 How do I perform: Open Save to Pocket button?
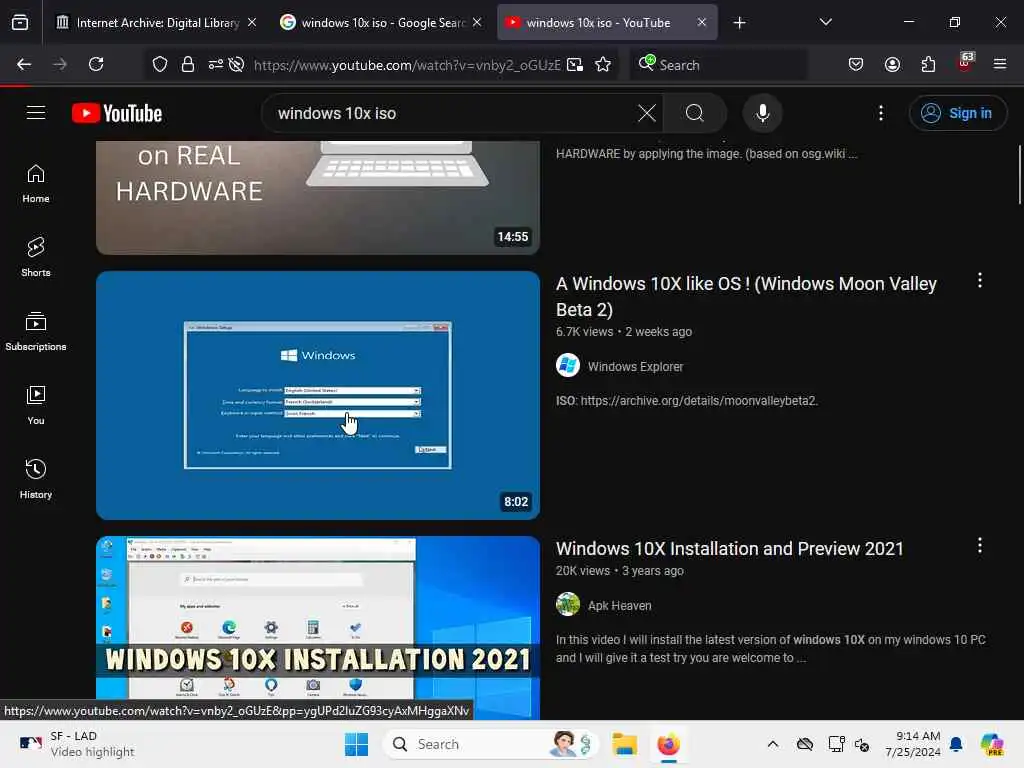(x=856, y=64)
